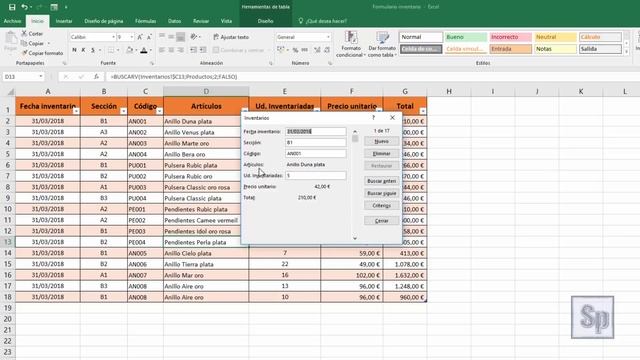Open the font size dropdown
The width and height of the screenshot is (640, 360).
click(x=131, y=37)
